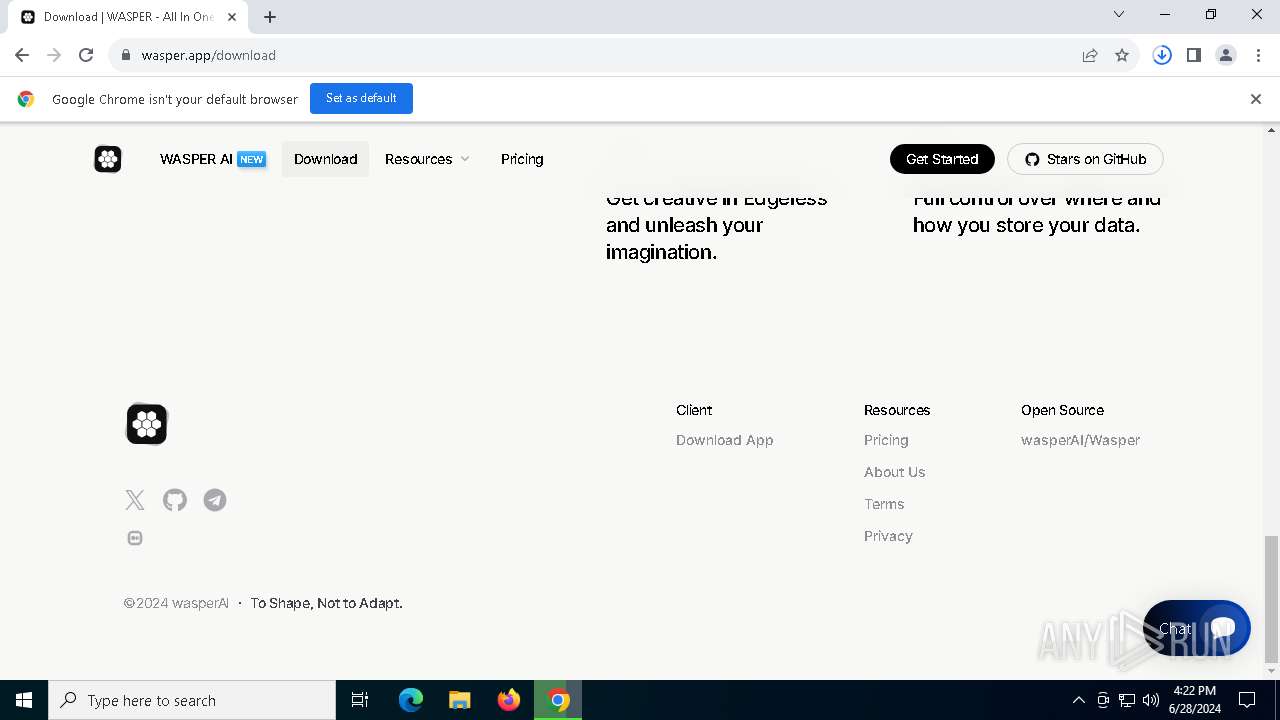Select the Chrome taskbar icon
The height and width of the screenshot is (720, 1280).
pos(558,700)
